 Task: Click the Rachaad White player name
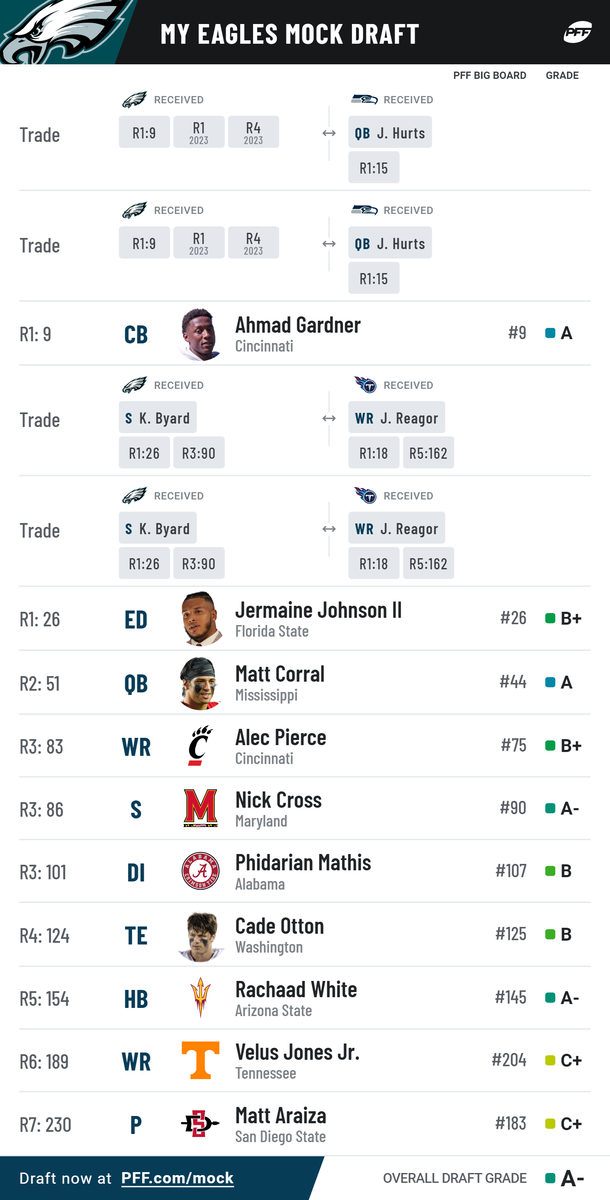(x=296, y=989)
